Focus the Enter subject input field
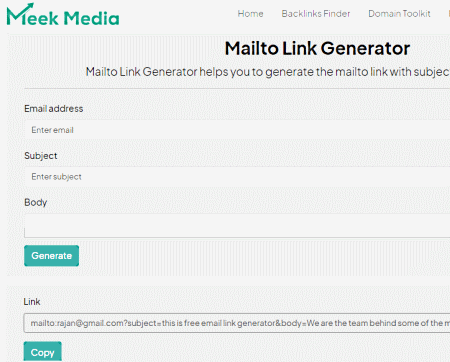Screen dimensions: 450x362 click(x=237, y=177)
